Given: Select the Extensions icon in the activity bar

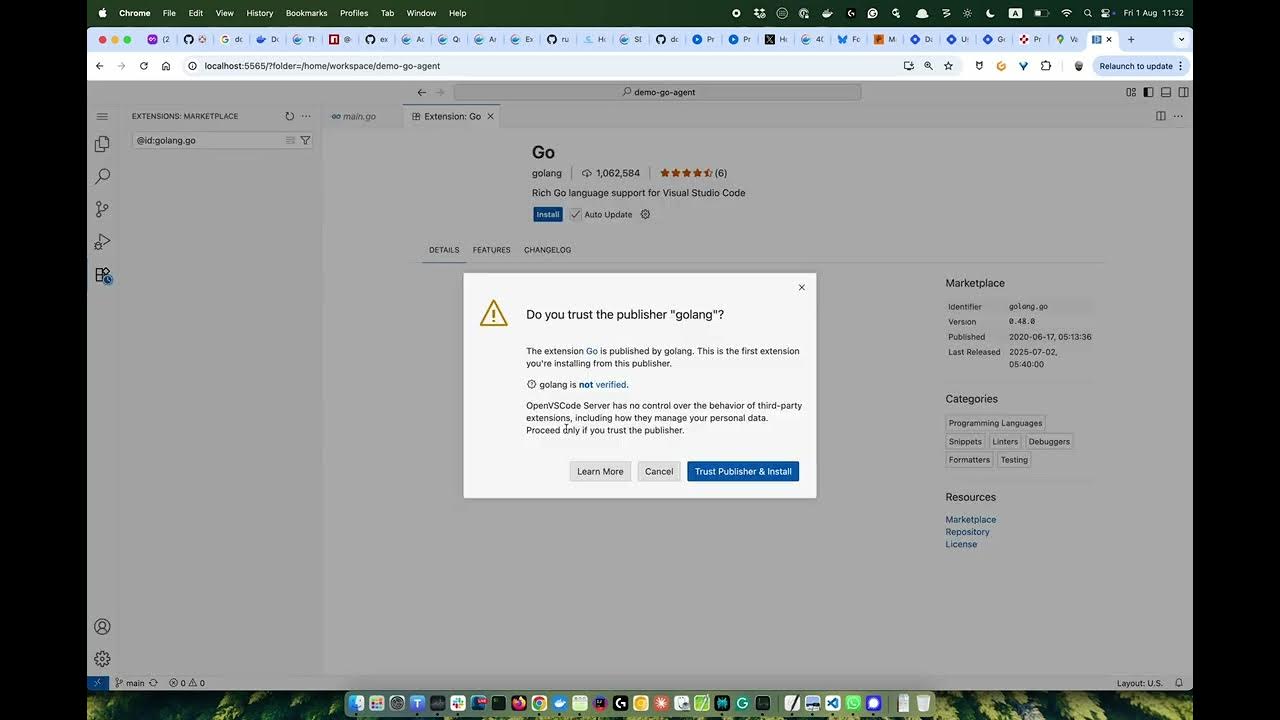Looking at the screenshot, I should 101,274.
